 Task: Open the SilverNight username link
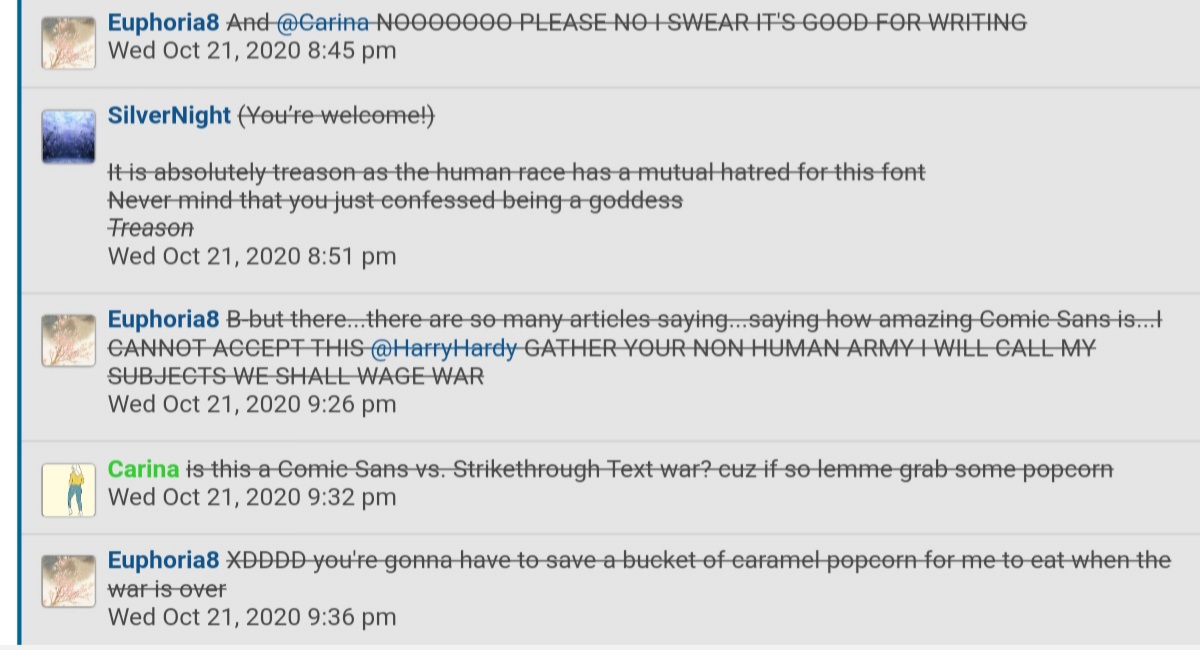(169, 115)
